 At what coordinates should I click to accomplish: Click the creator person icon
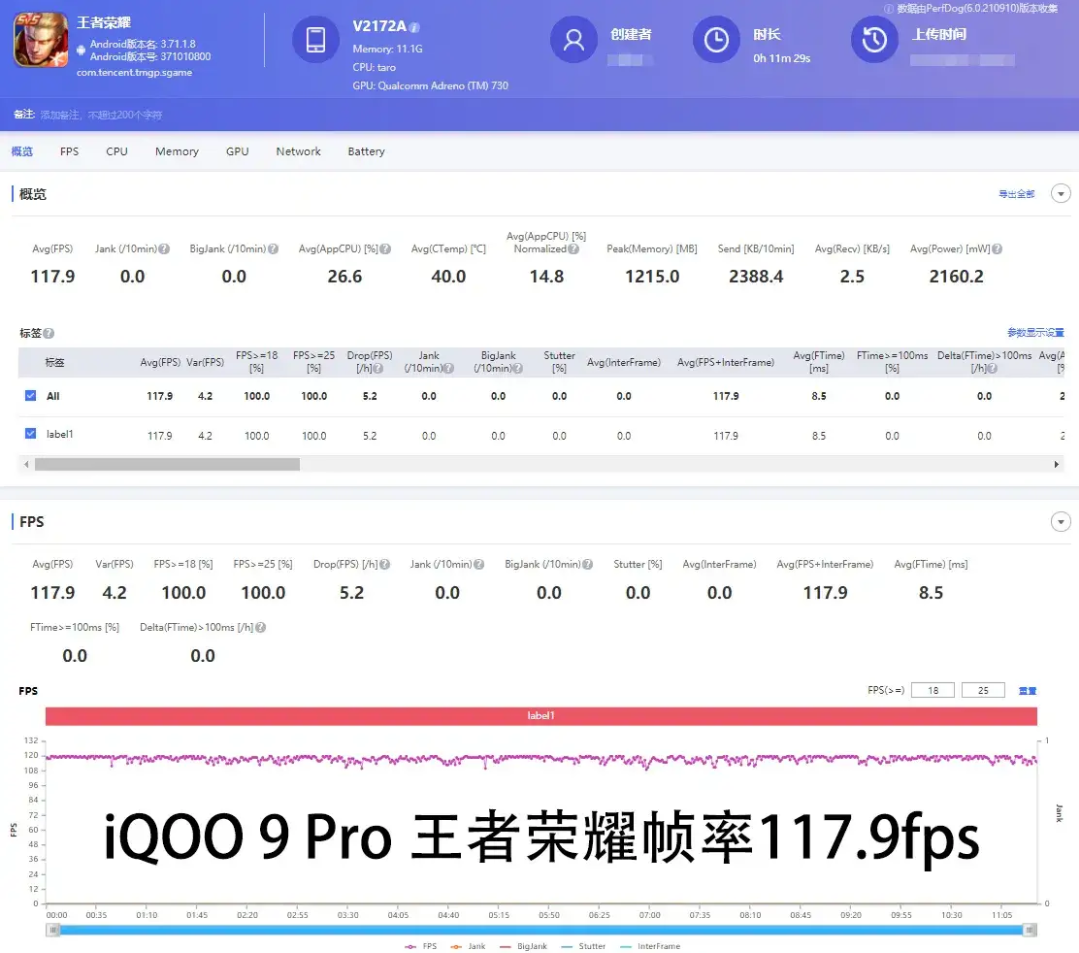click(573, 39)
